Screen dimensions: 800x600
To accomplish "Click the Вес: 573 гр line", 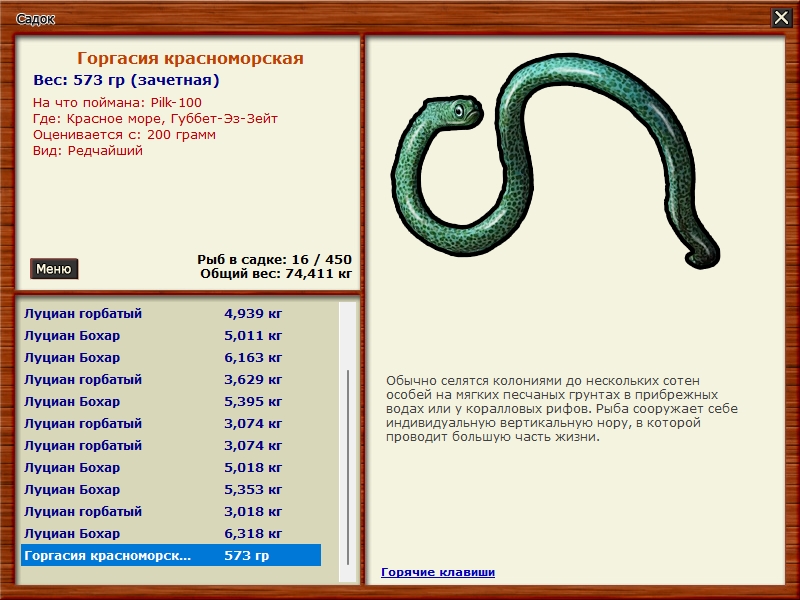I will point(126,81).
